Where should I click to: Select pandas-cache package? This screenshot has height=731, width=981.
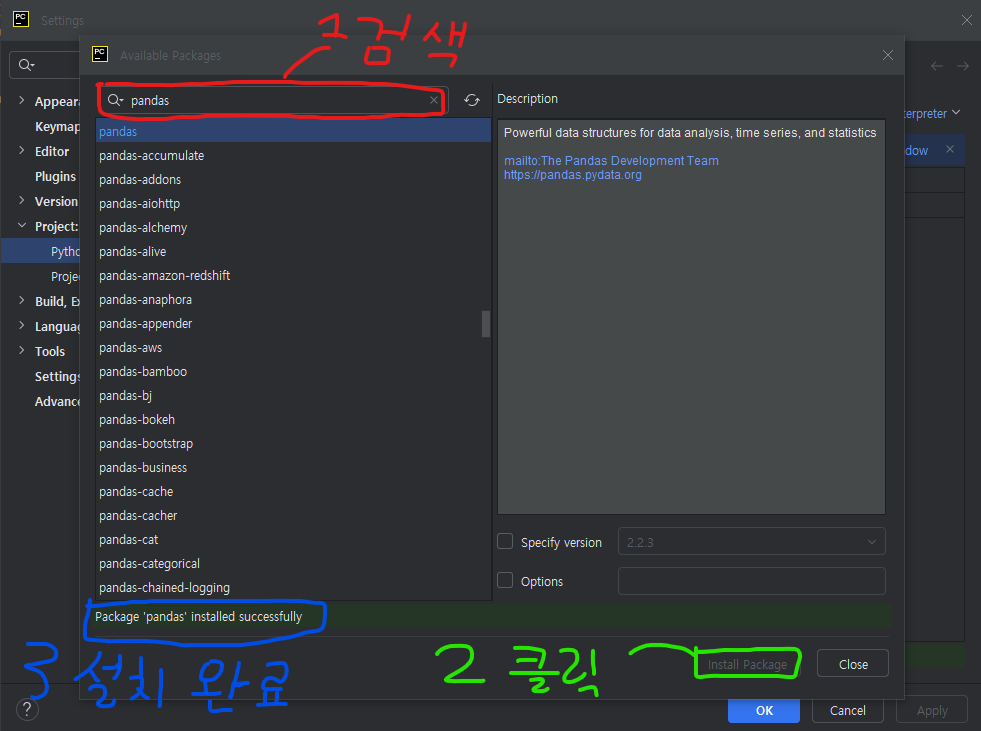(293, 491)
